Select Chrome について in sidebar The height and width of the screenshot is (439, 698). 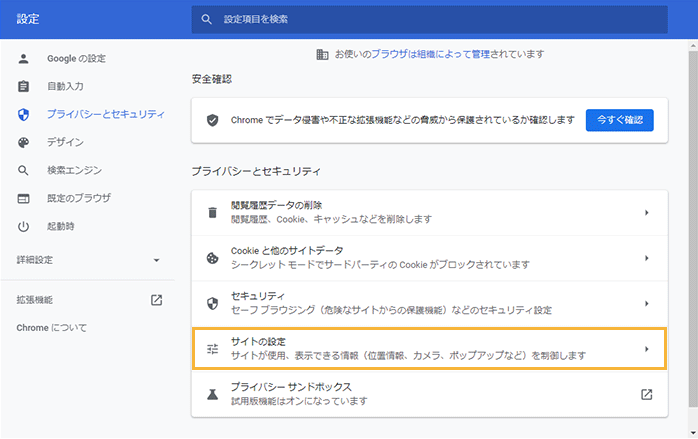[51, 328]
